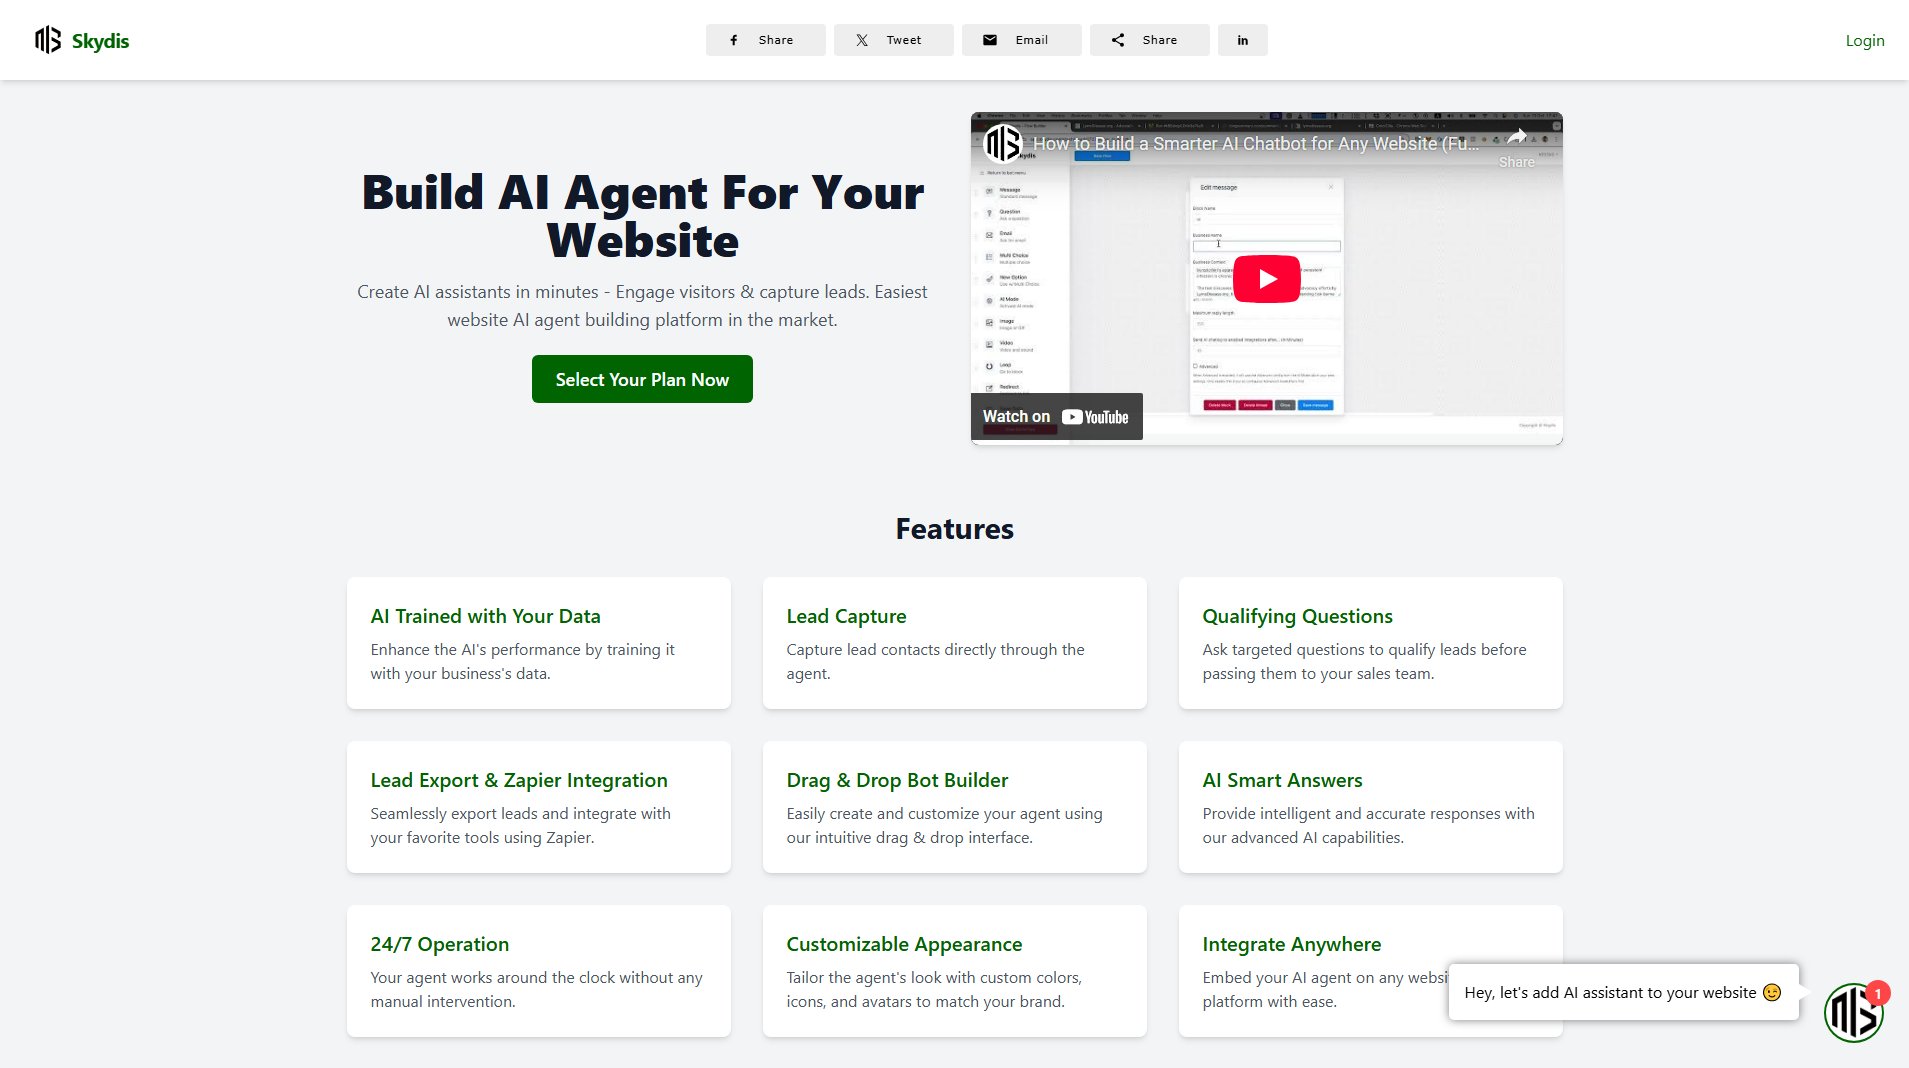
Task: Select the Customizable Appearance card
Action: point(954,971)
